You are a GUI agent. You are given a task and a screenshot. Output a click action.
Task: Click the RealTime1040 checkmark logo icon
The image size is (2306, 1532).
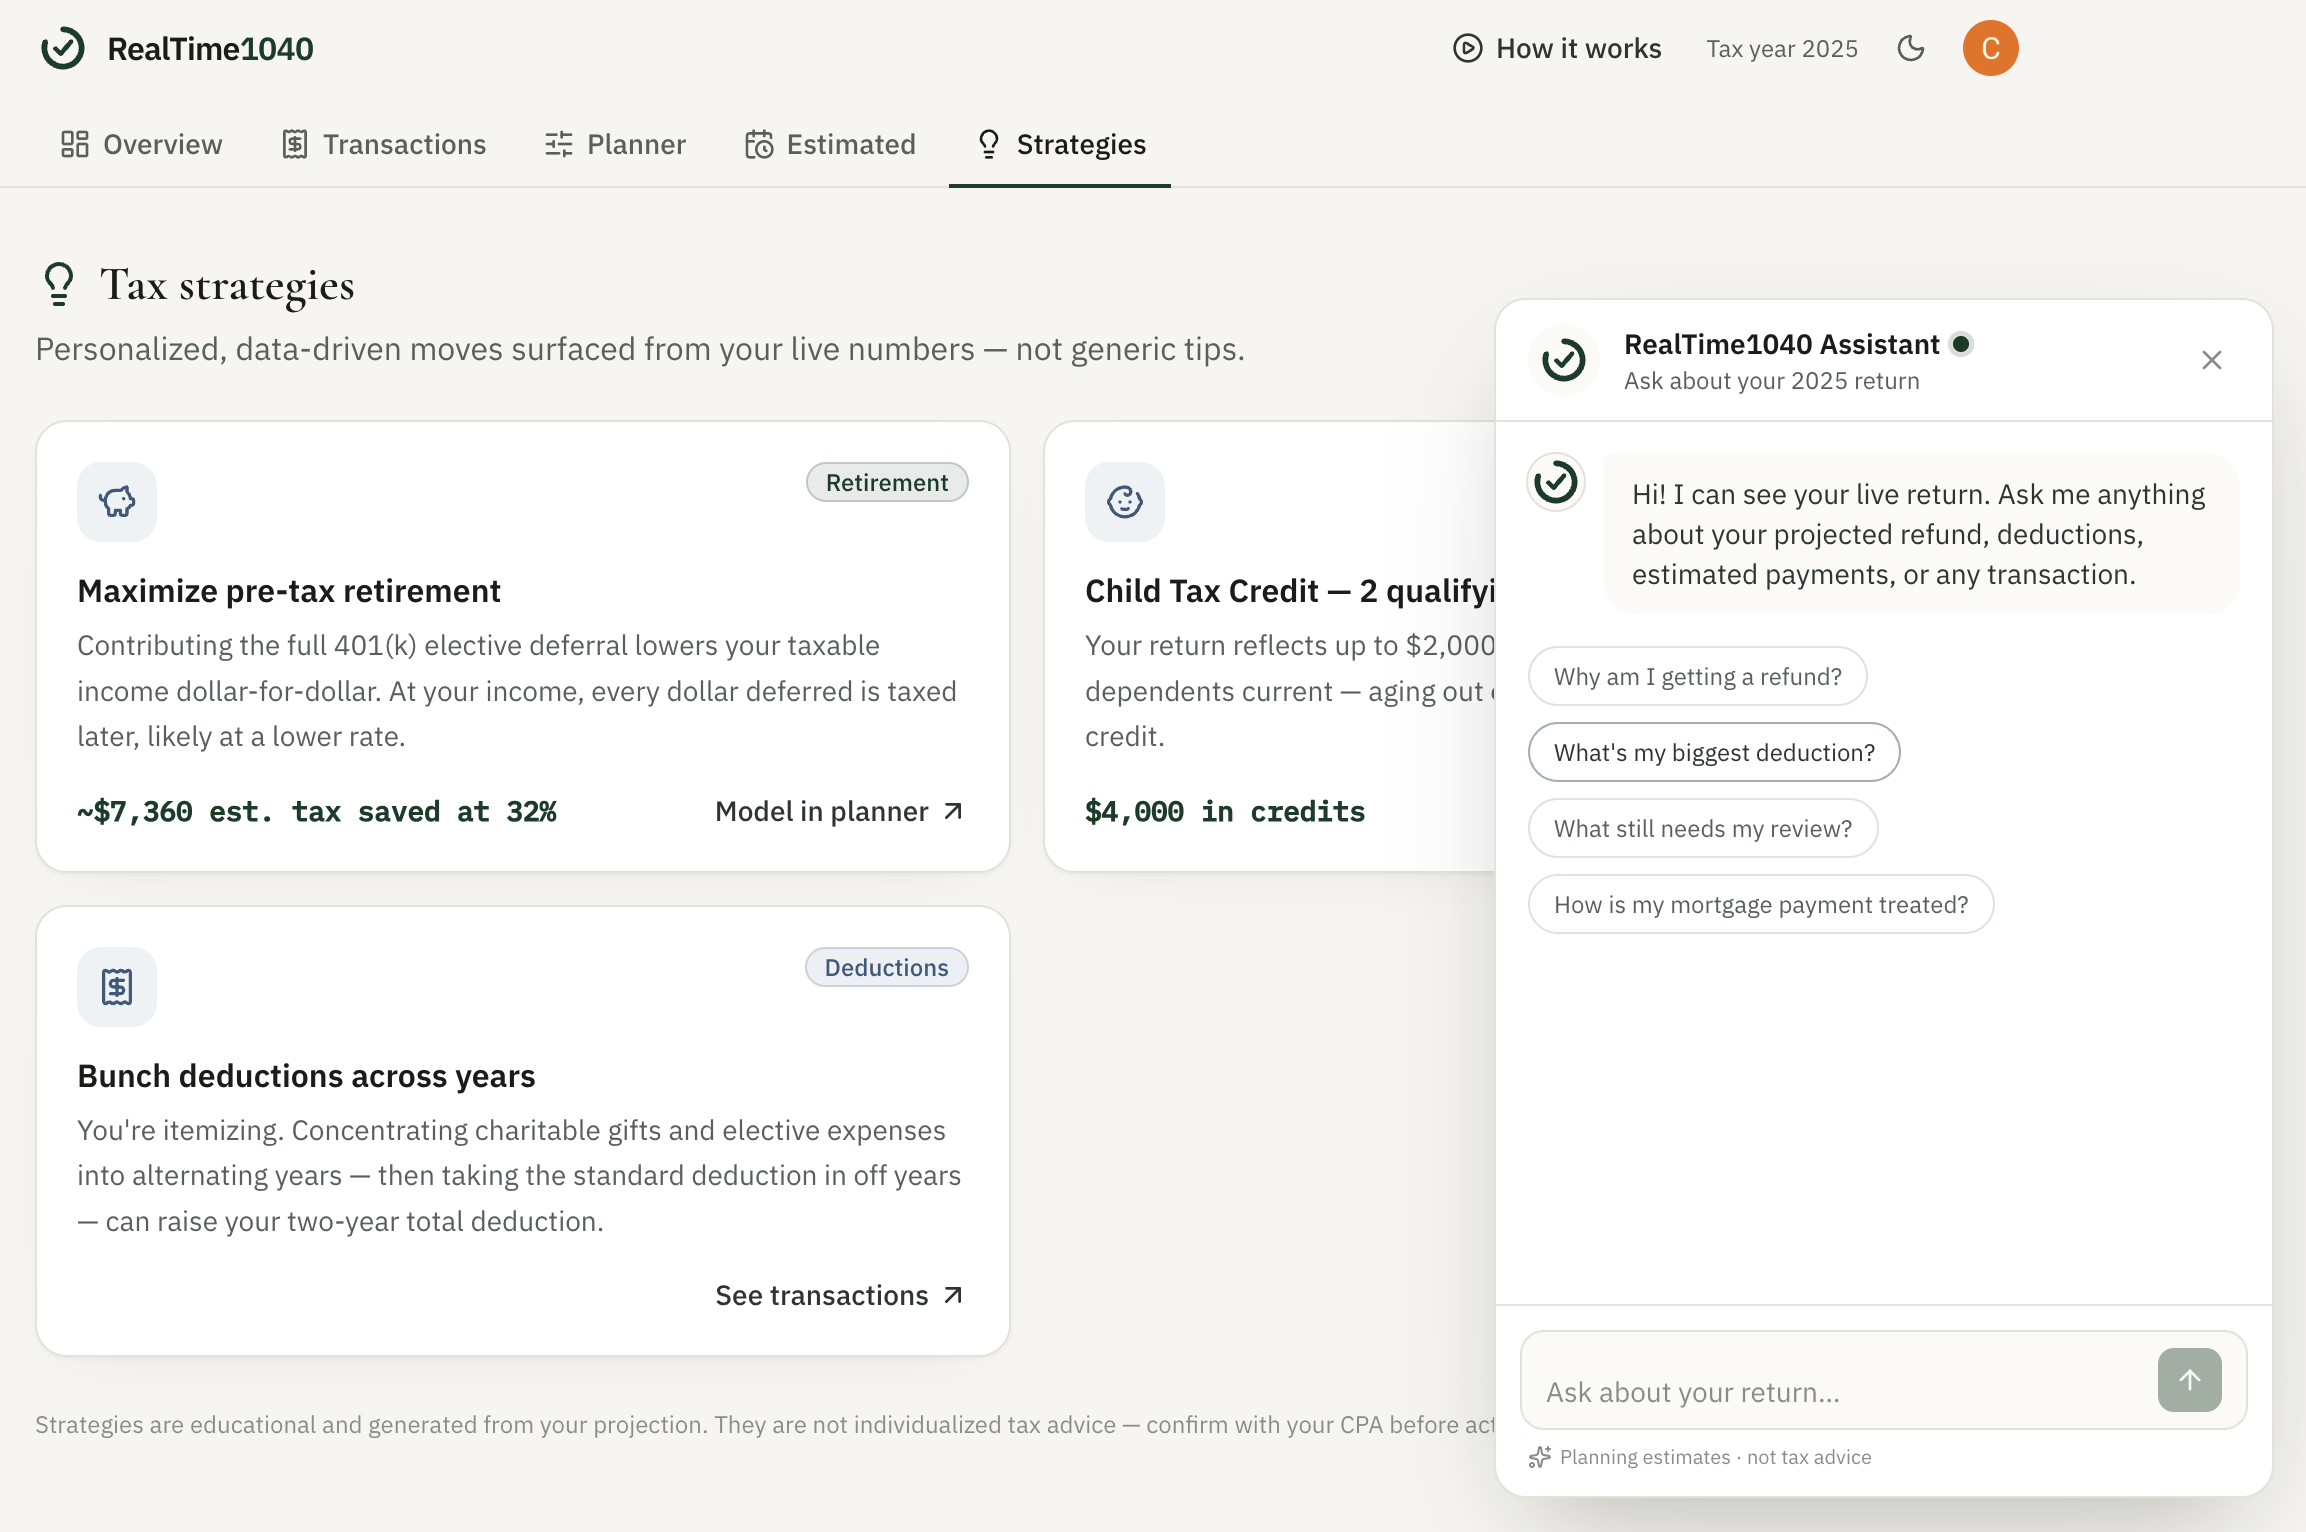(63, 48)
